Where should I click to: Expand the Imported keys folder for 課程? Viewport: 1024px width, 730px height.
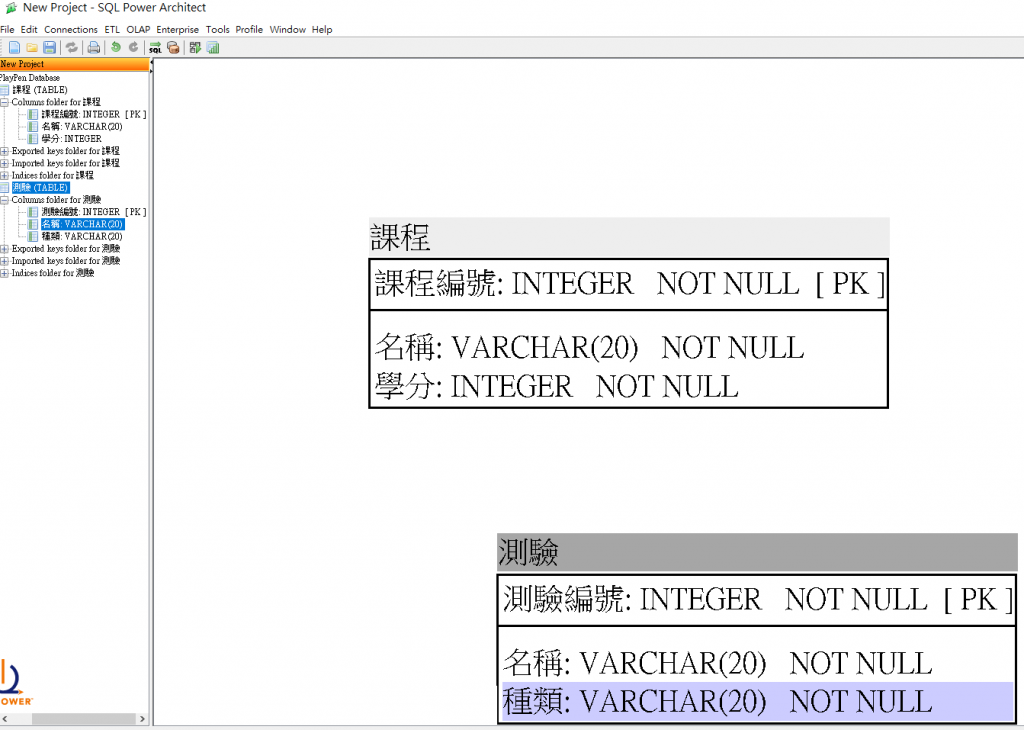point(4,163)
